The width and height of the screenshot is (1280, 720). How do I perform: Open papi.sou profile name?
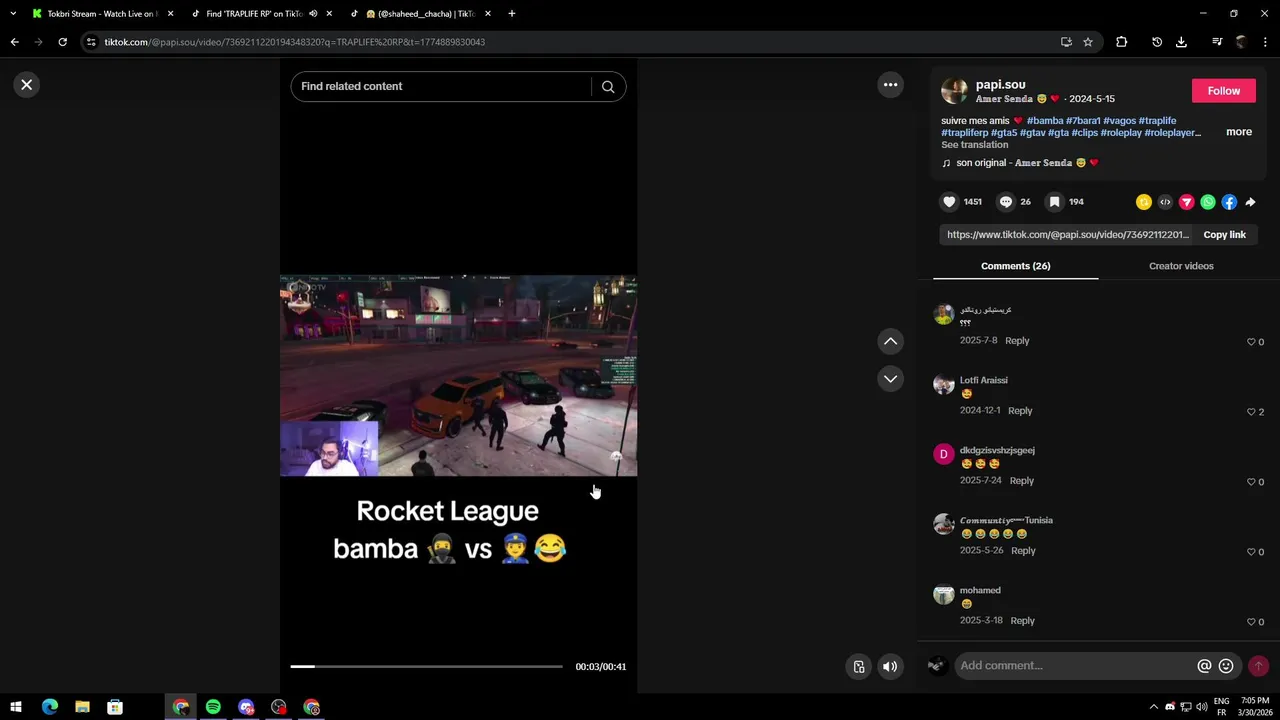click(1000, 85)
